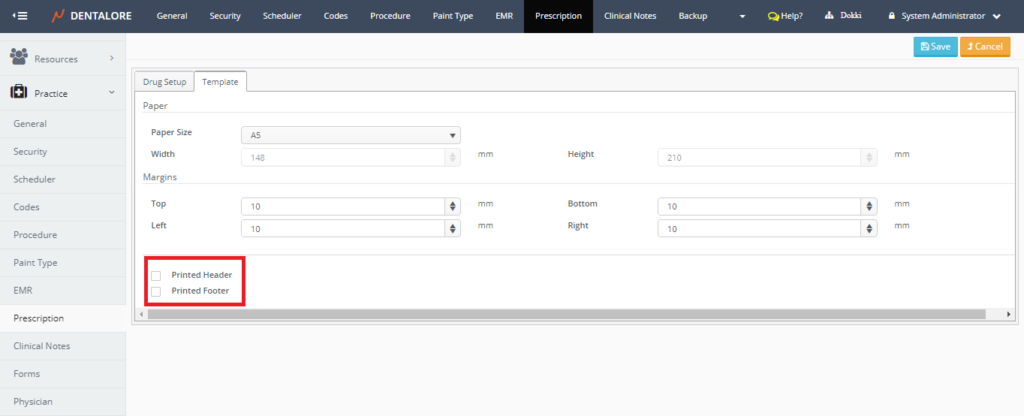Viewport: 1024px width, 416px height.
Task: Toggle the sidebar collapse menu icon
Action: [x=19, y=16]
